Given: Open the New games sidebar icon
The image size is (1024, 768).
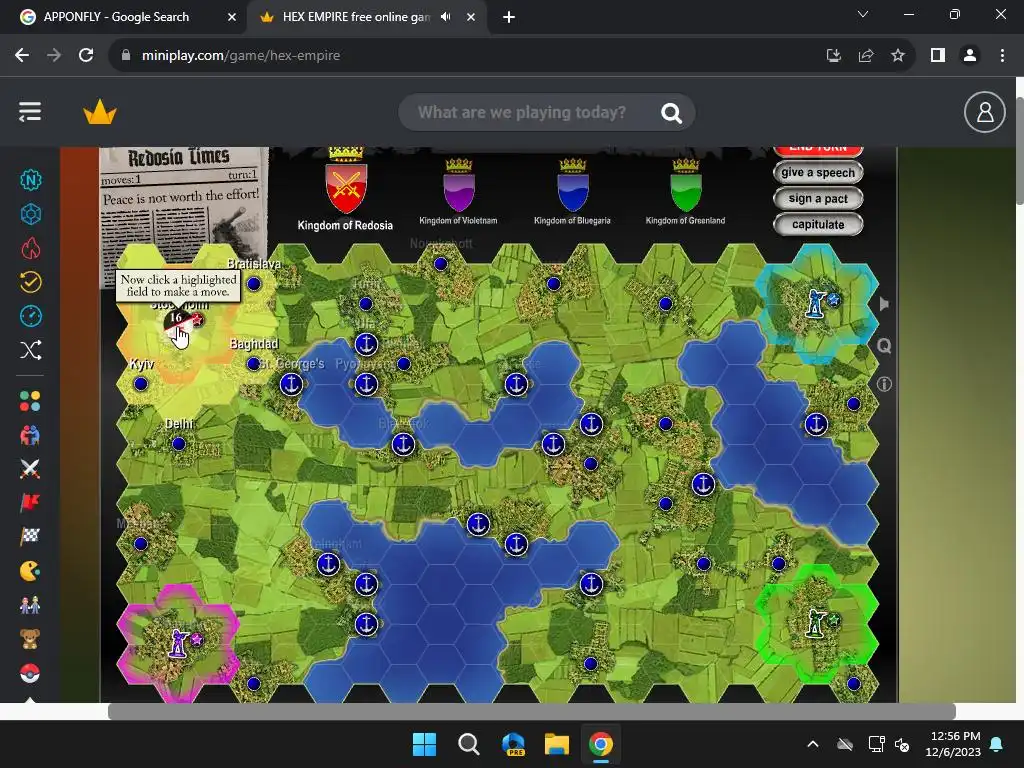Looking at the screenshot, I should click(x=30, y=180).
